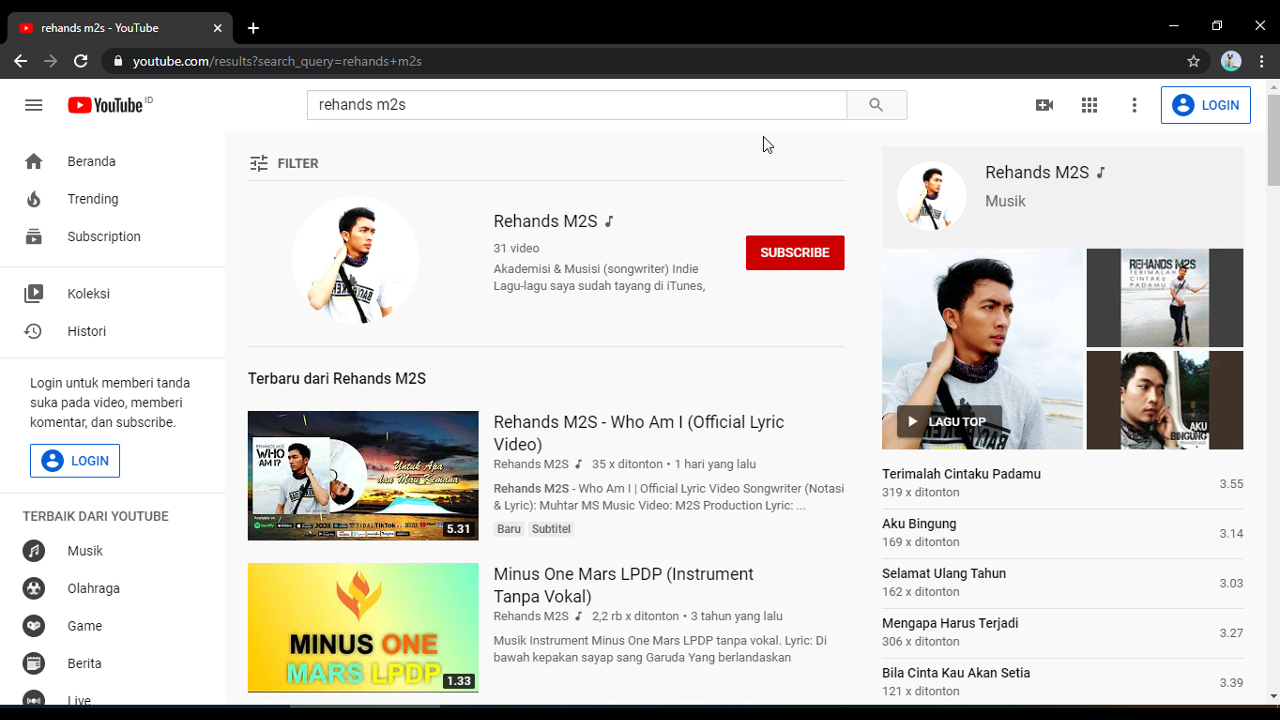Click the LOGIN button in the sidebar
The width and height of the screenshot is (1280, 720).
(75, 461)
